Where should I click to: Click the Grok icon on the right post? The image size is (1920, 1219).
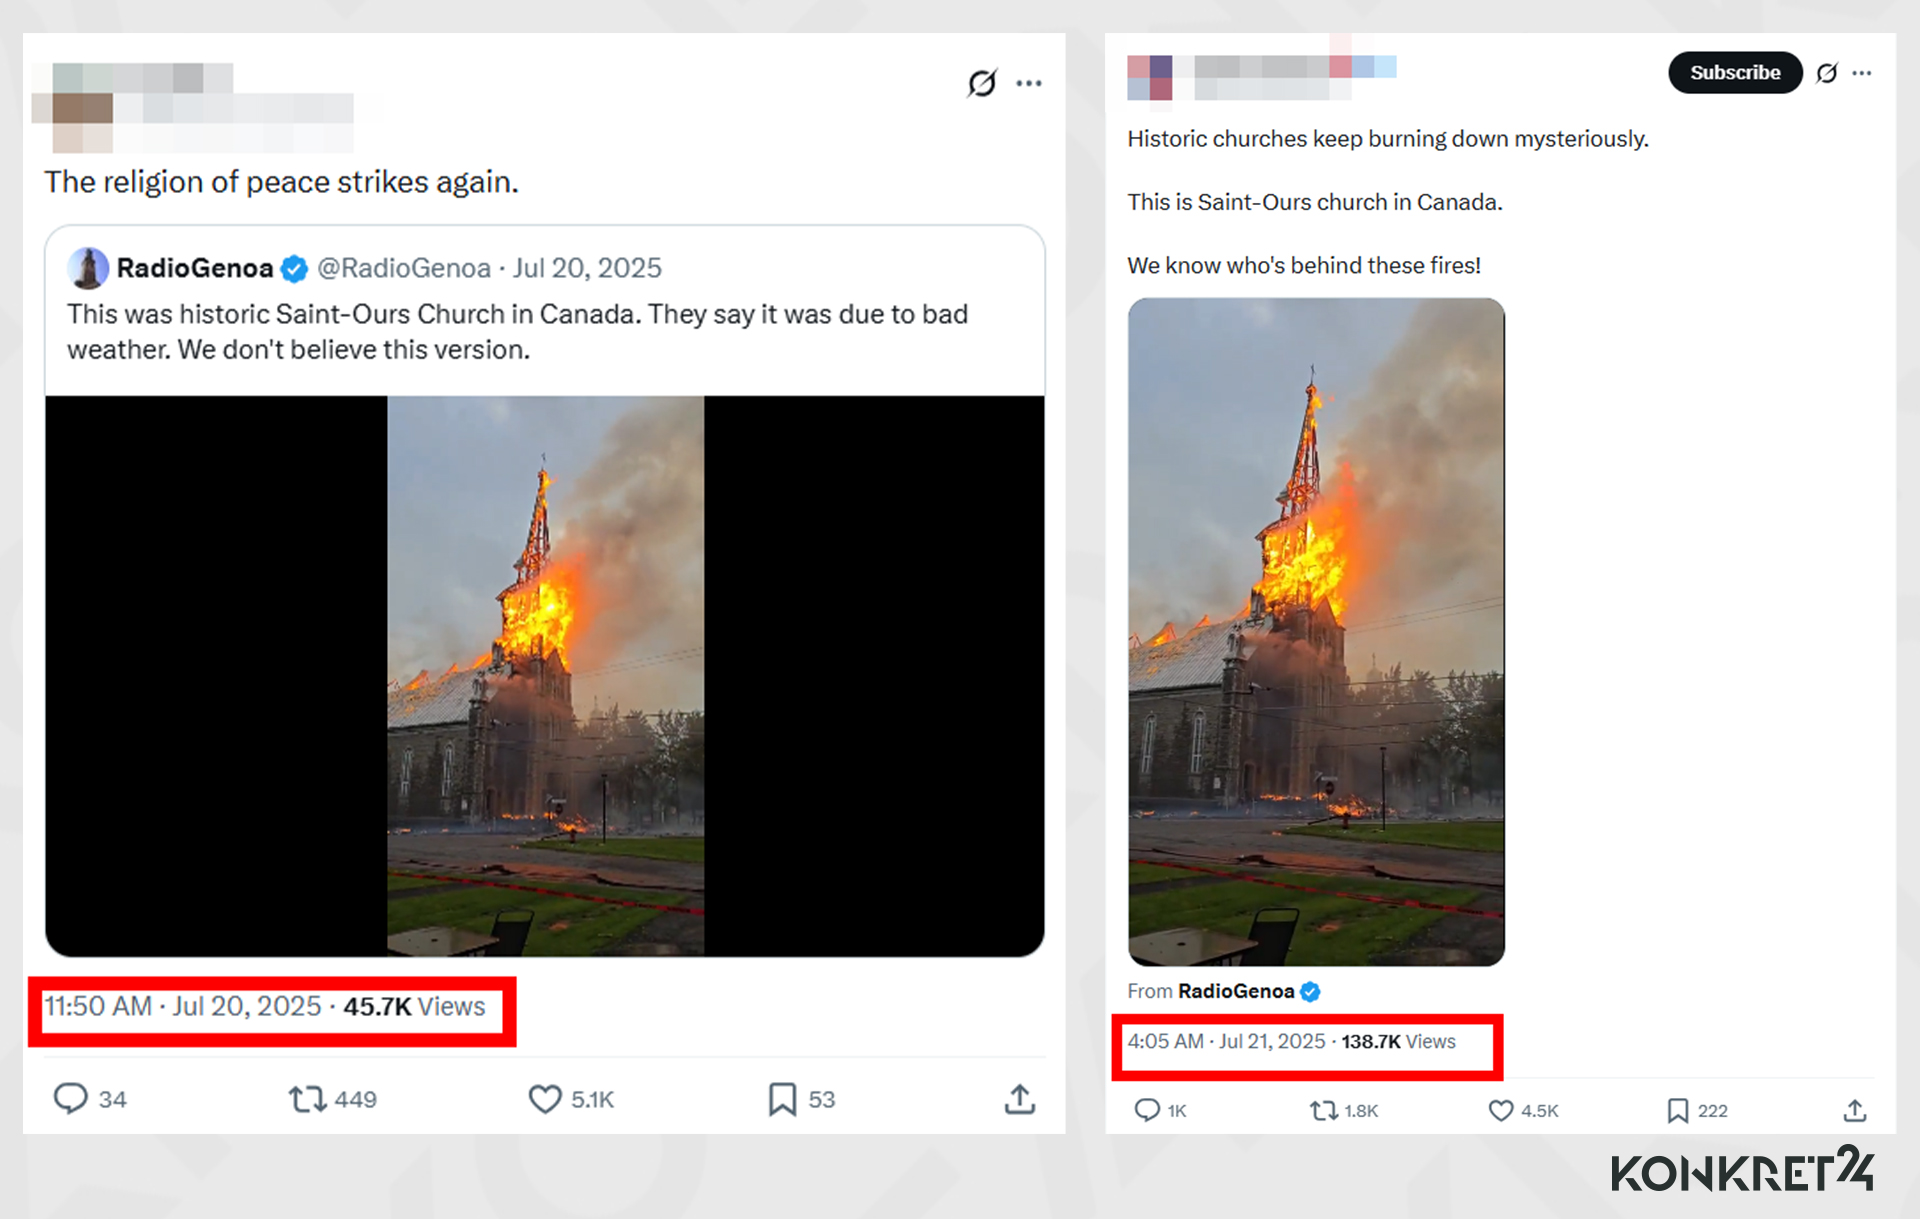[x=1829, y=73]
